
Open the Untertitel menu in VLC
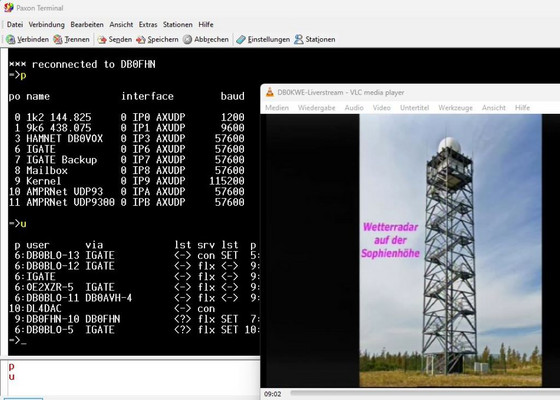coord(414,108)
